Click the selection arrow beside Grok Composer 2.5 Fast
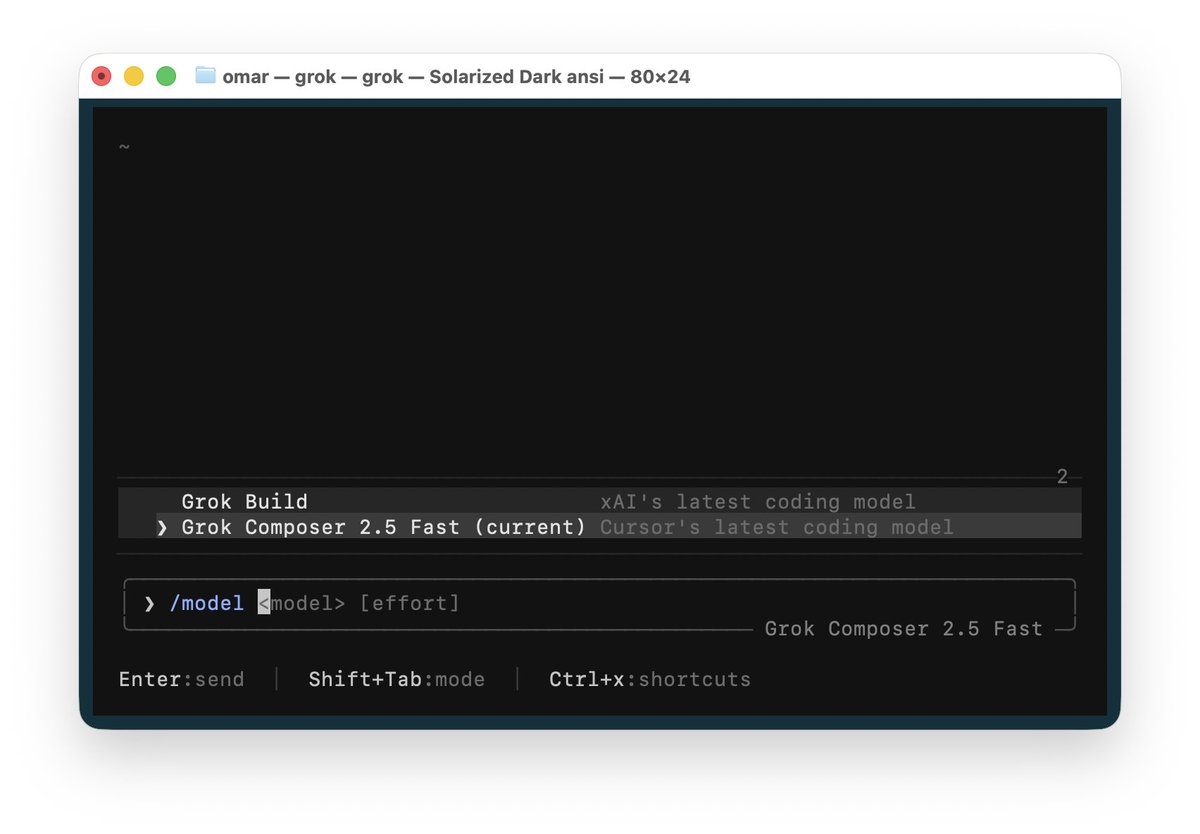 tap(162, 527)
